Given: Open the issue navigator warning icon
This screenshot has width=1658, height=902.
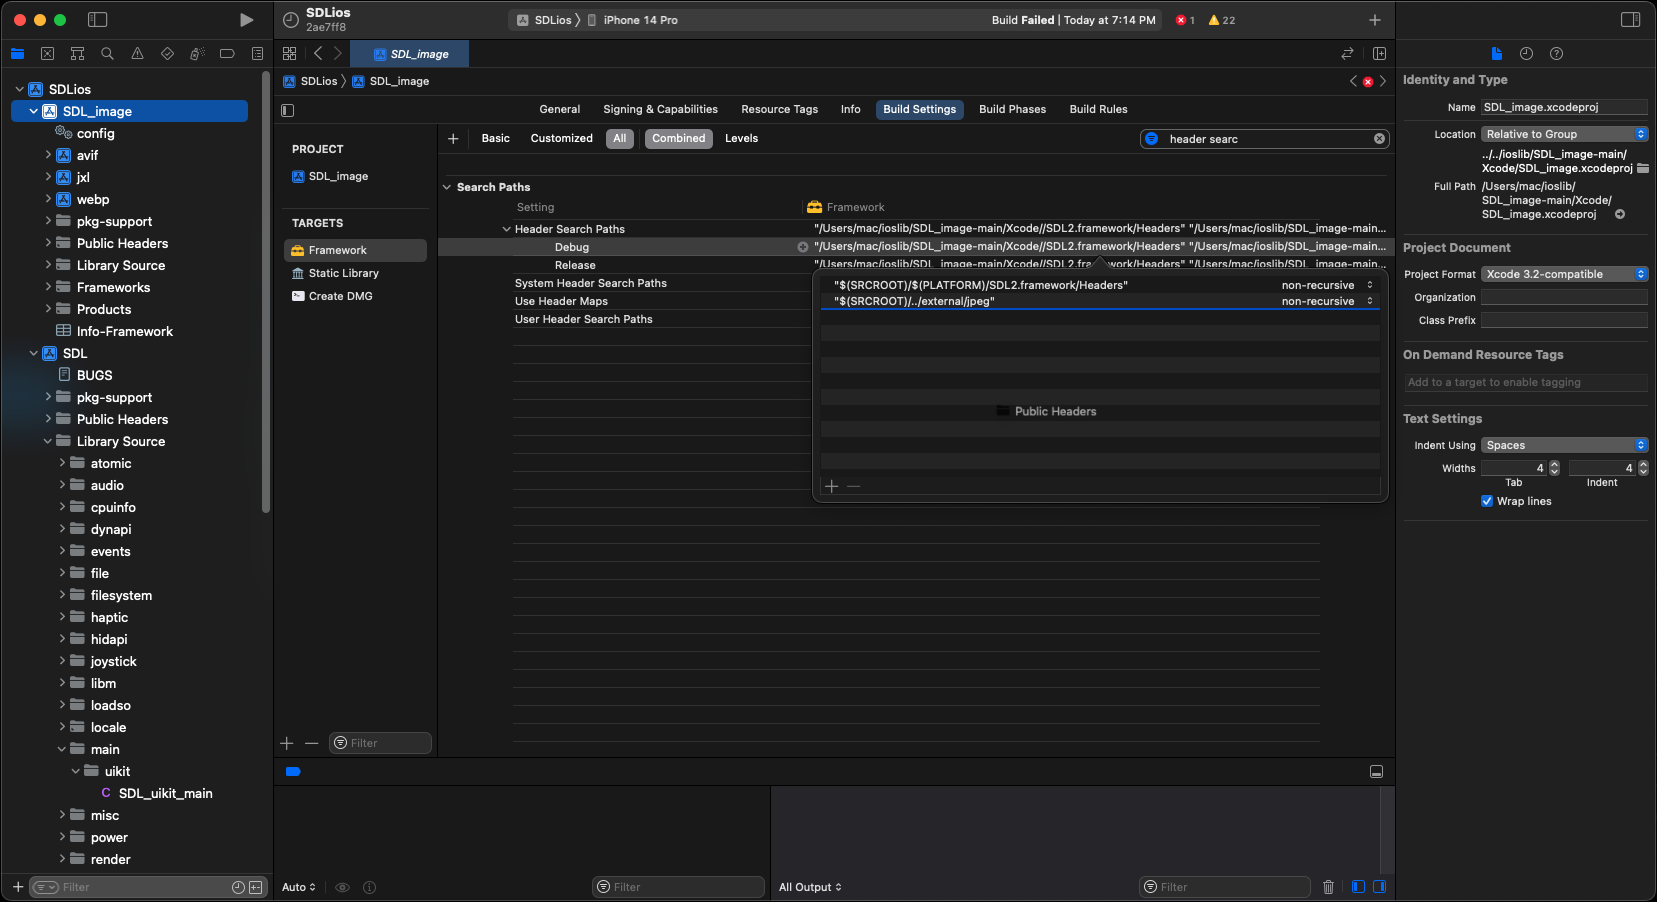Looking at the screenshot, I should pyautogui.click(x=137, y=54).
